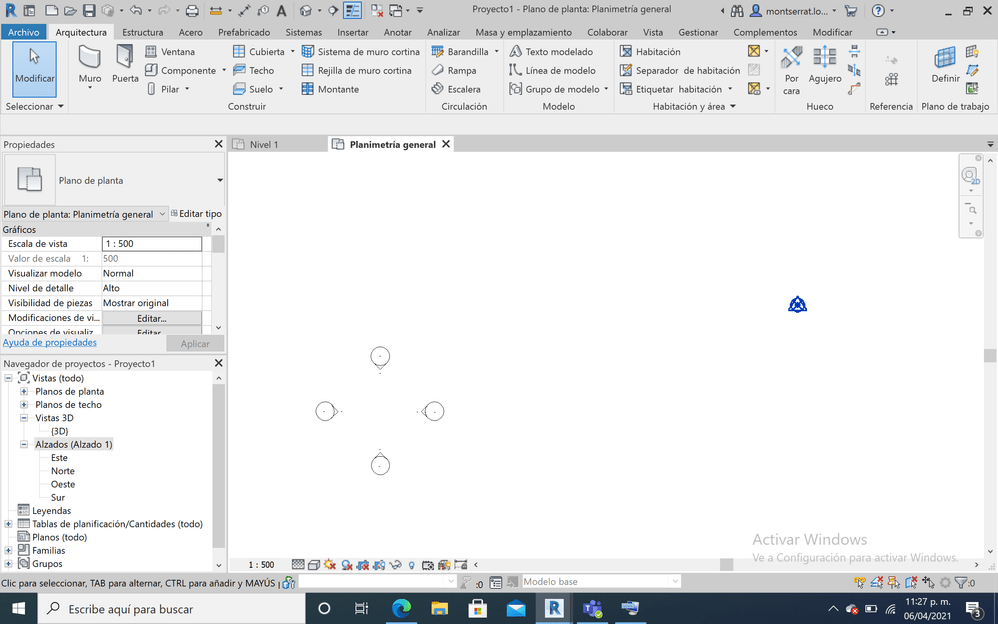Open the Archivo menu
The width and height of the screenshot is (998, 624).
pyautogui.click(x=24, y=32)
